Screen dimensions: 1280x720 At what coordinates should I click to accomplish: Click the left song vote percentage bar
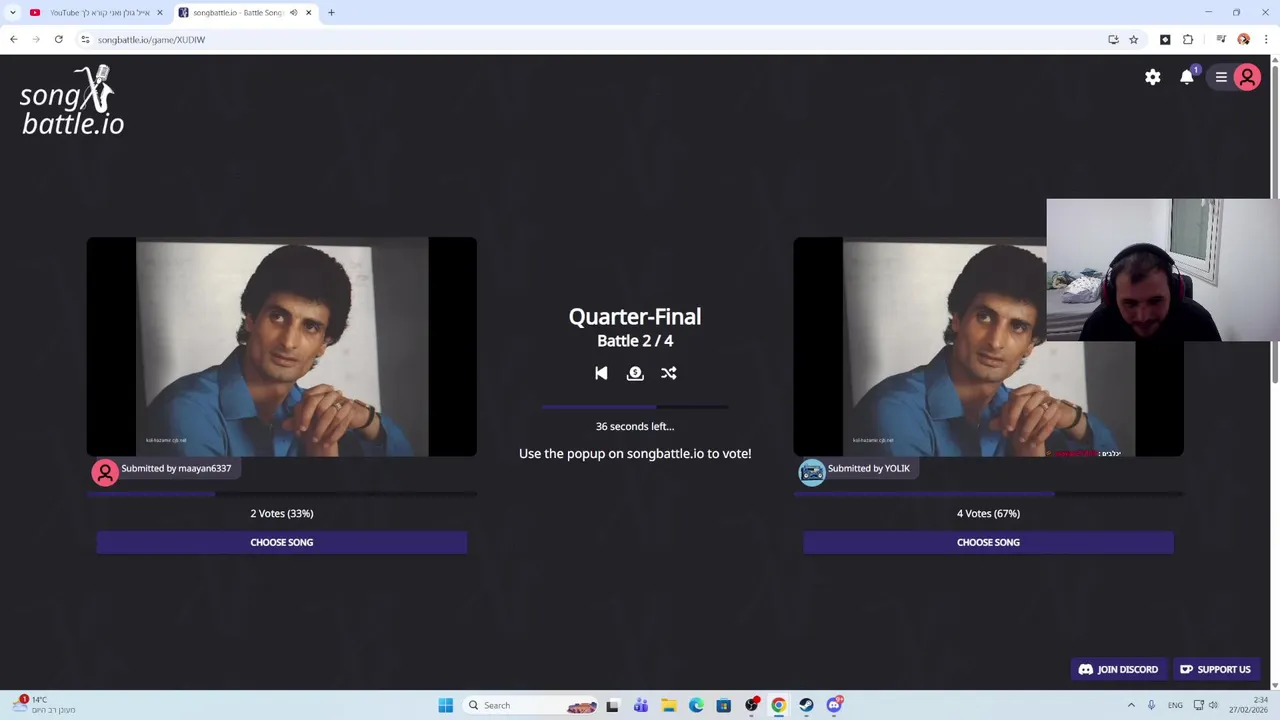tap(282, 493)
